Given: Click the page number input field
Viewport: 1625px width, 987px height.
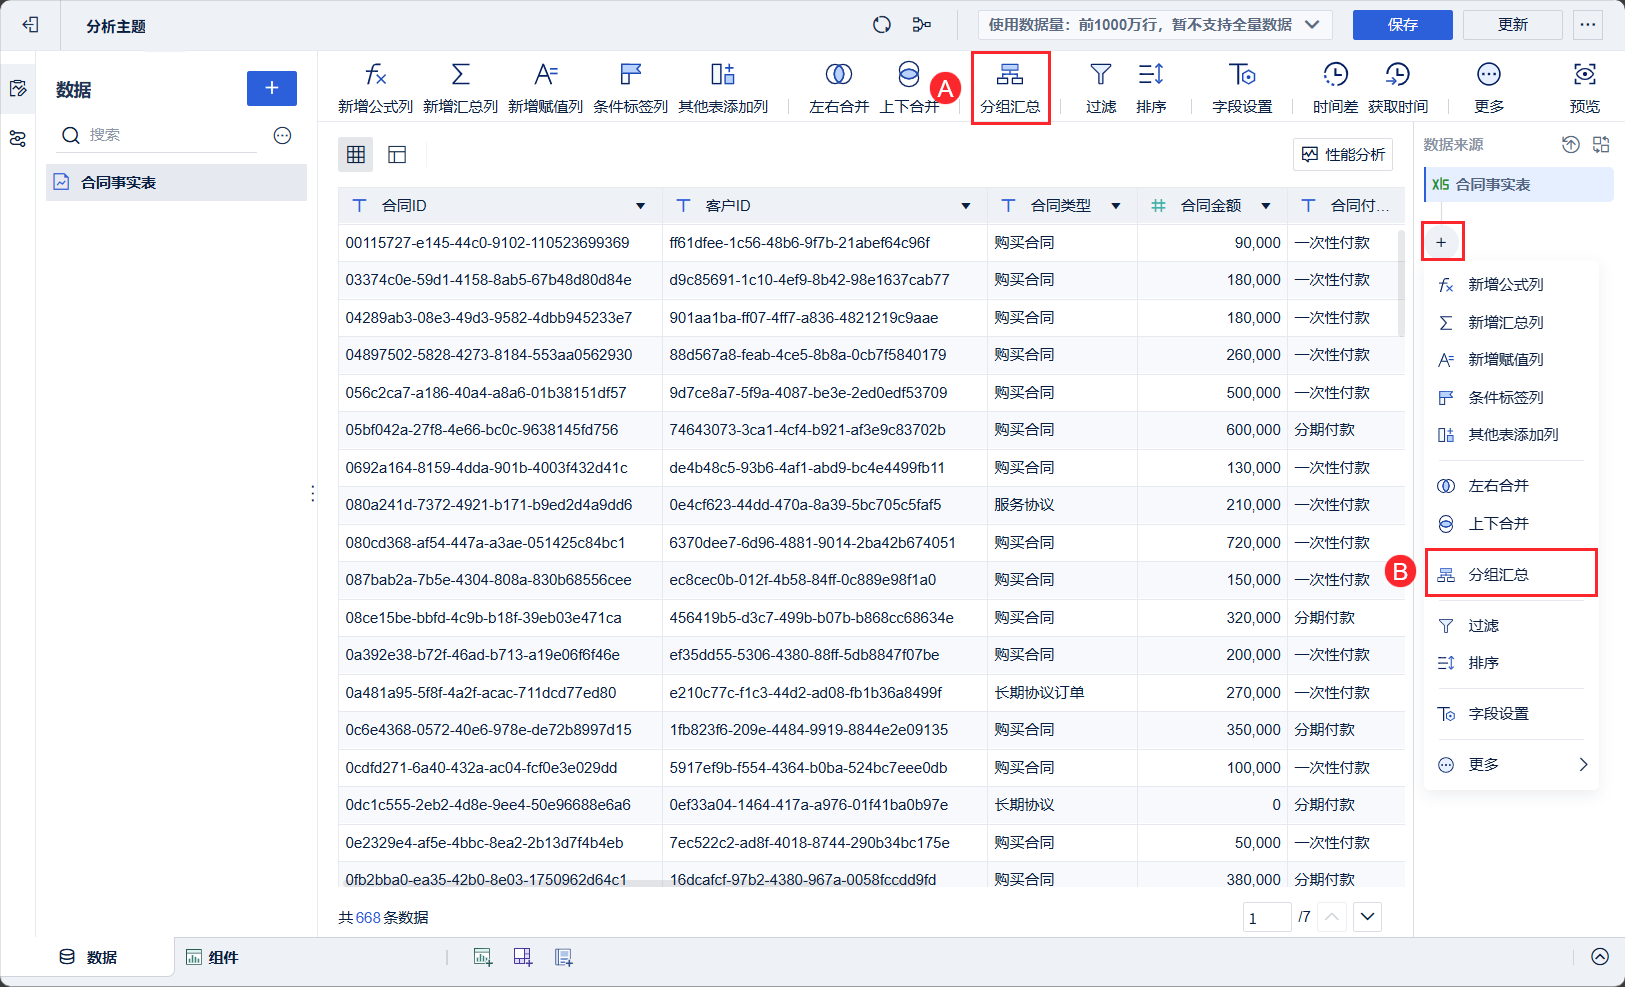Looking at the screenshot, I should click(1266, 918).
